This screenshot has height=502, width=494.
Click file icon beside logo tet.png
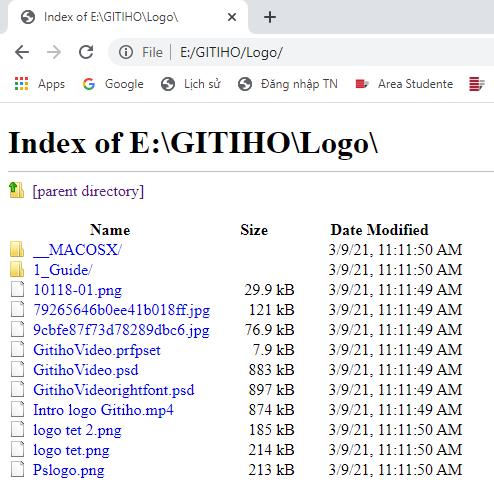[17, 449]
